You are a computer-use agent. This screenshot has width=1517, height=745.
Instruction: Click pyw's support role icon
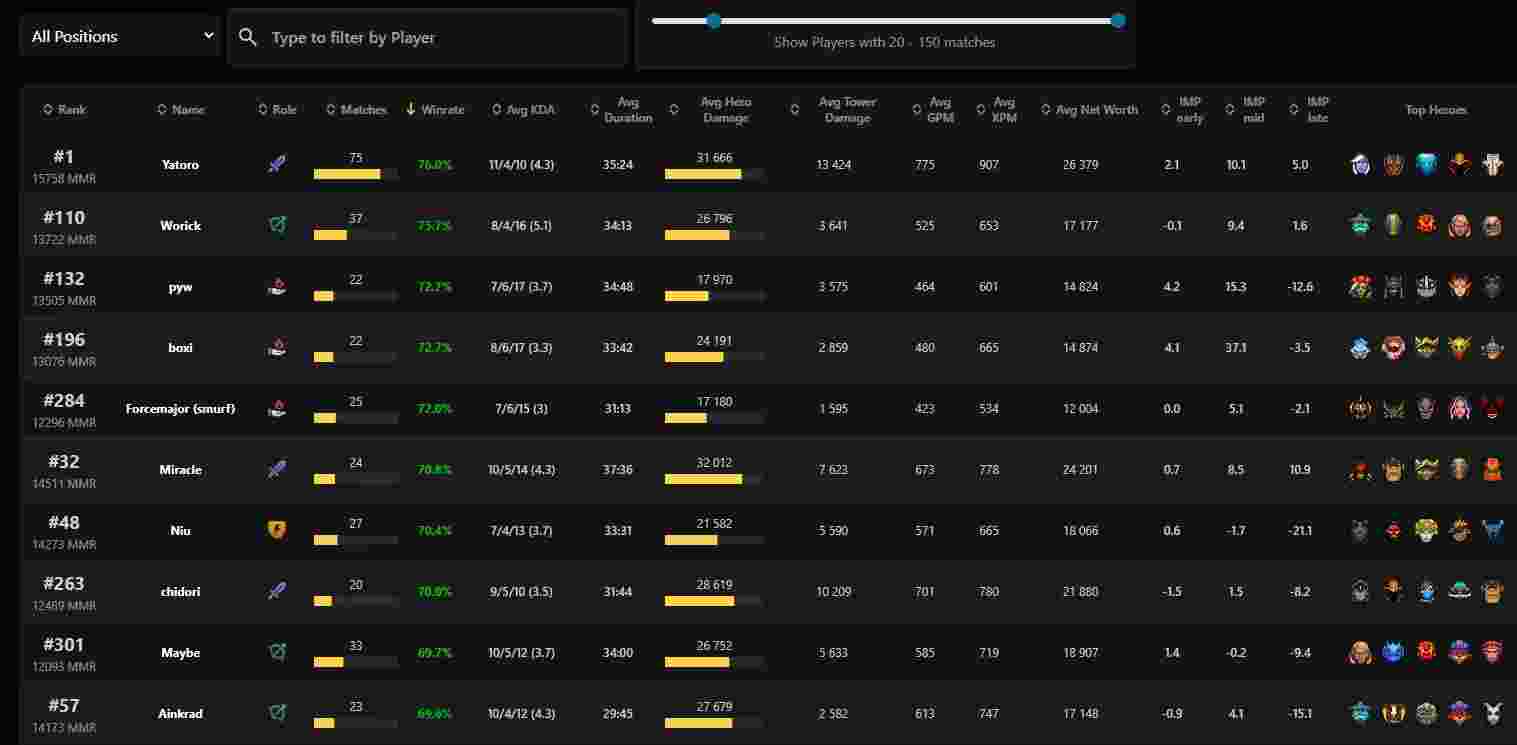277,287
